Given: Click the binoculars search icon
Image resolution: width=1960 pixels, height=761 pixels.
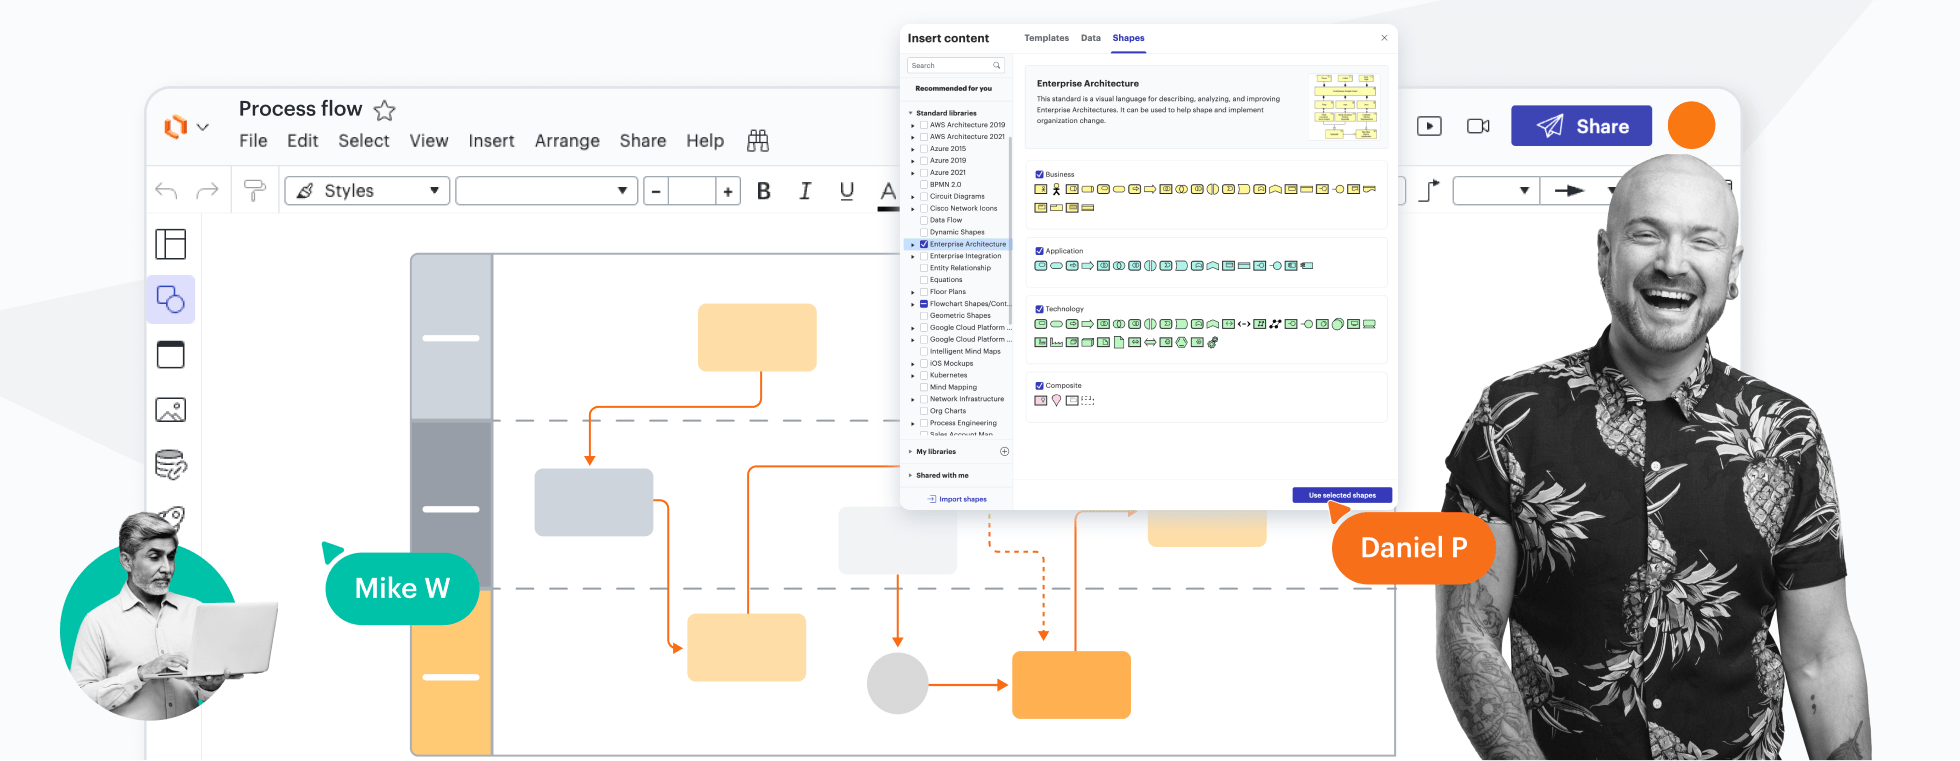Looking at the screenshot, I should click(758, 141).
